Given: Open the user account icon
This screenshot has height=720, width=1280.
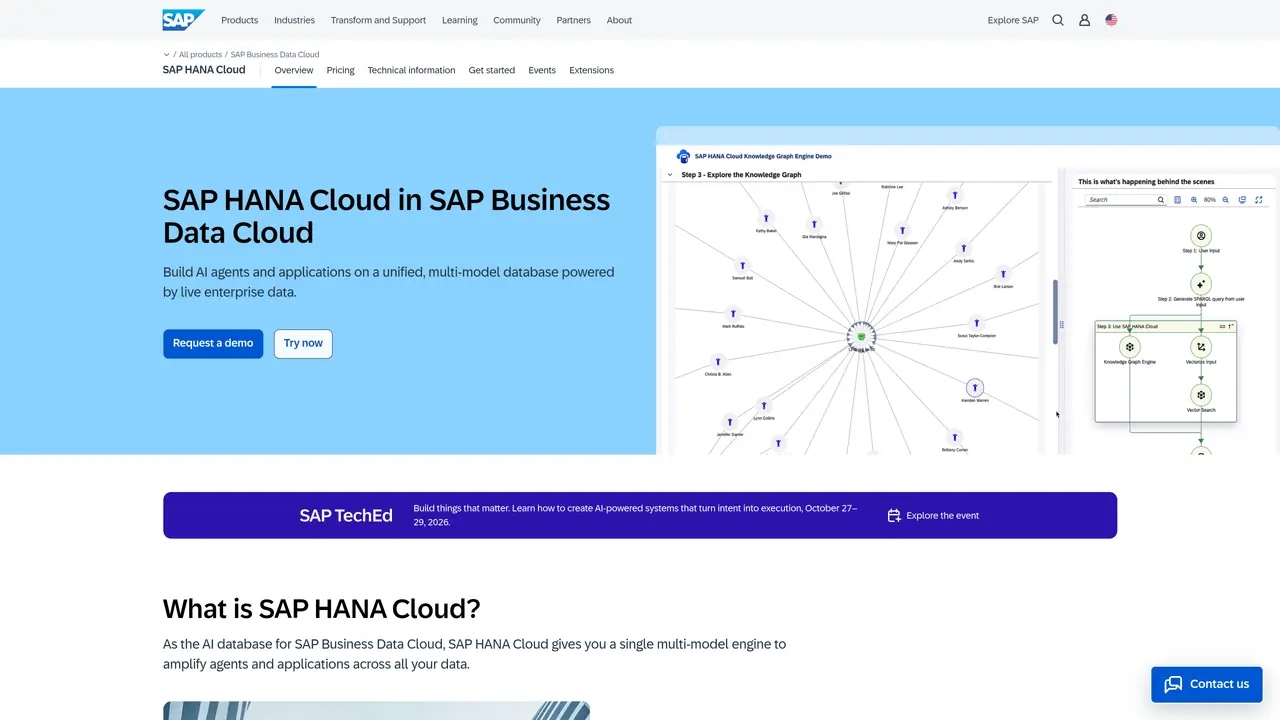Looking at the screenshot, I should pos(1084,20).
